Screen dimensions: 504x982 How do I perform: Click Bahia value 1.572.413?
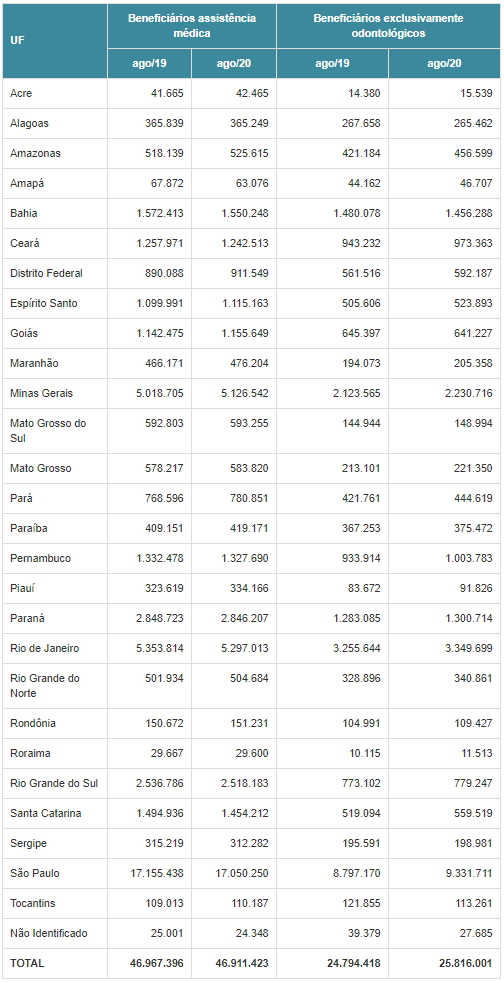pyautogui.click(x=160, y=214)
